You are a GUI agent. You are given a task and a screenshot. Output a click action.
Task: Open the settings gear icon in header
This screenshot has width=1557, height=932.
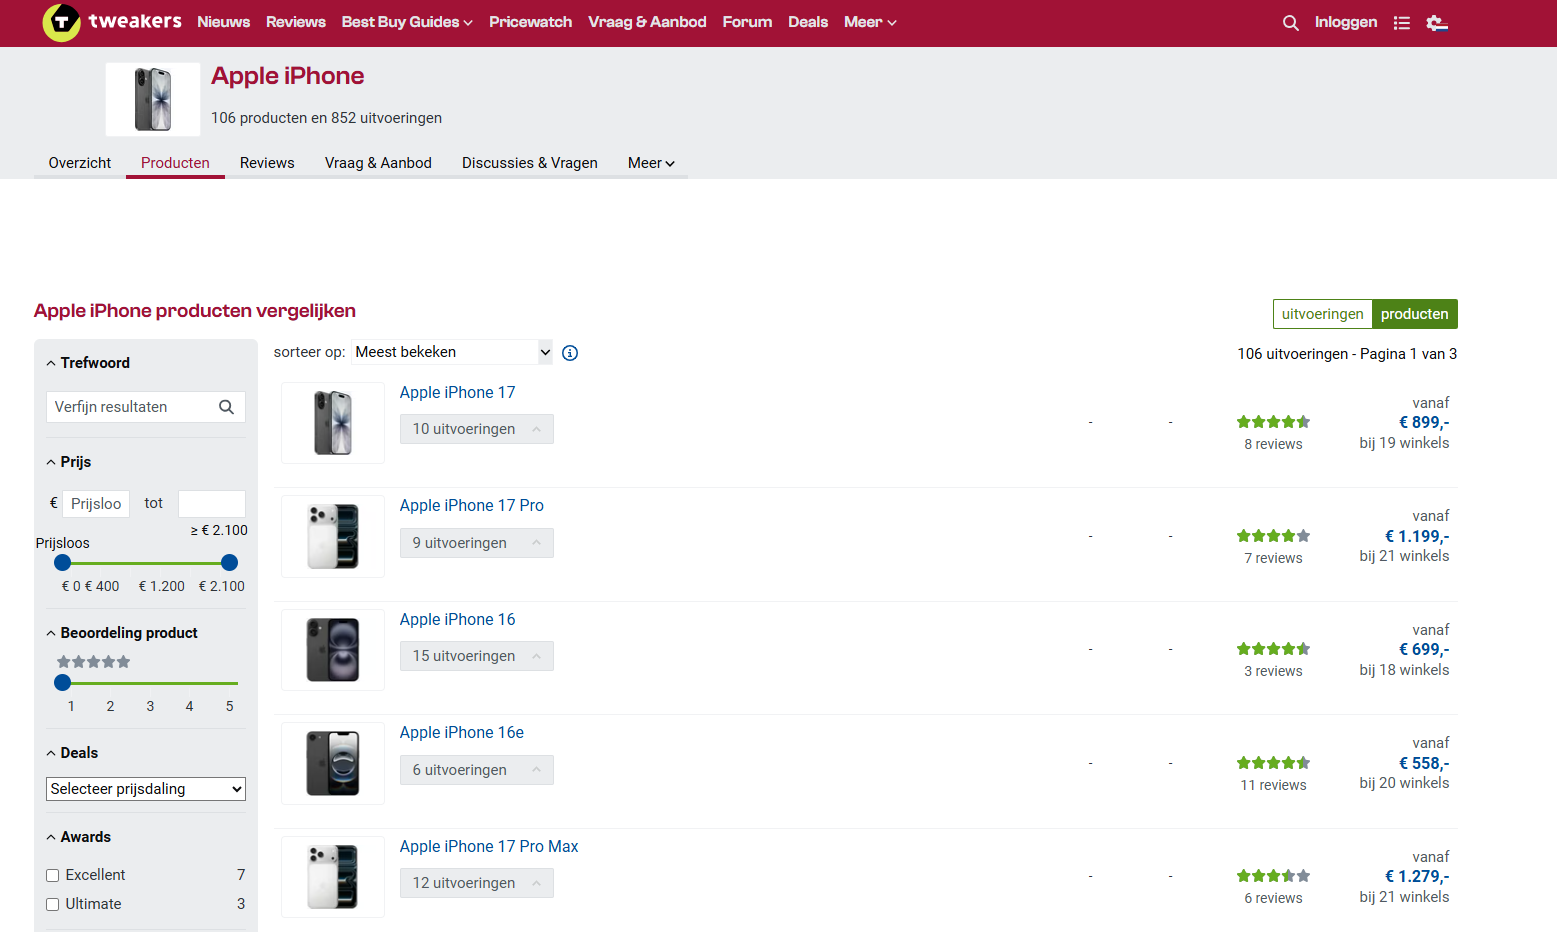point(1437,23)
